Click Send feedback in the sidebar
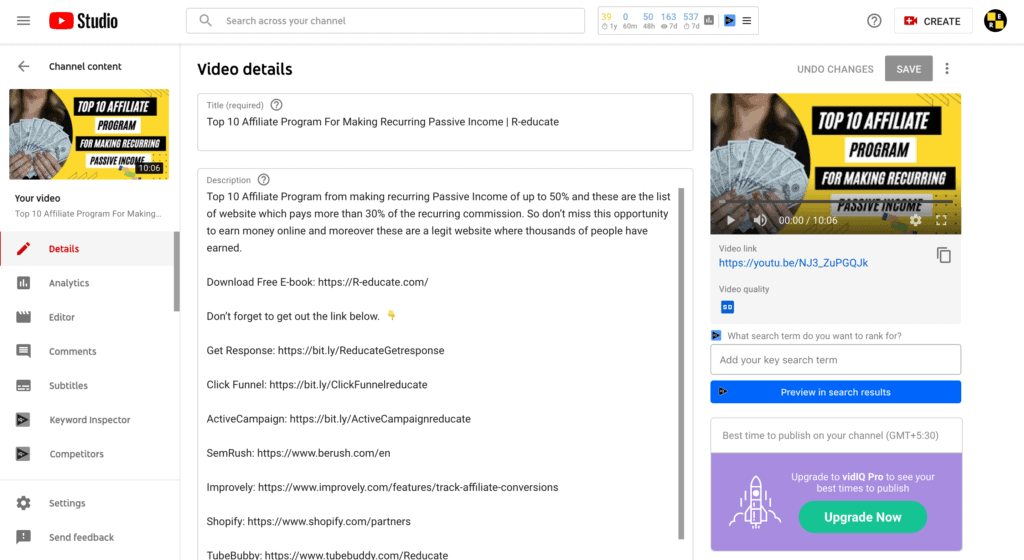This screenshot has width=1024, height=560. click(x=88, y=537)
